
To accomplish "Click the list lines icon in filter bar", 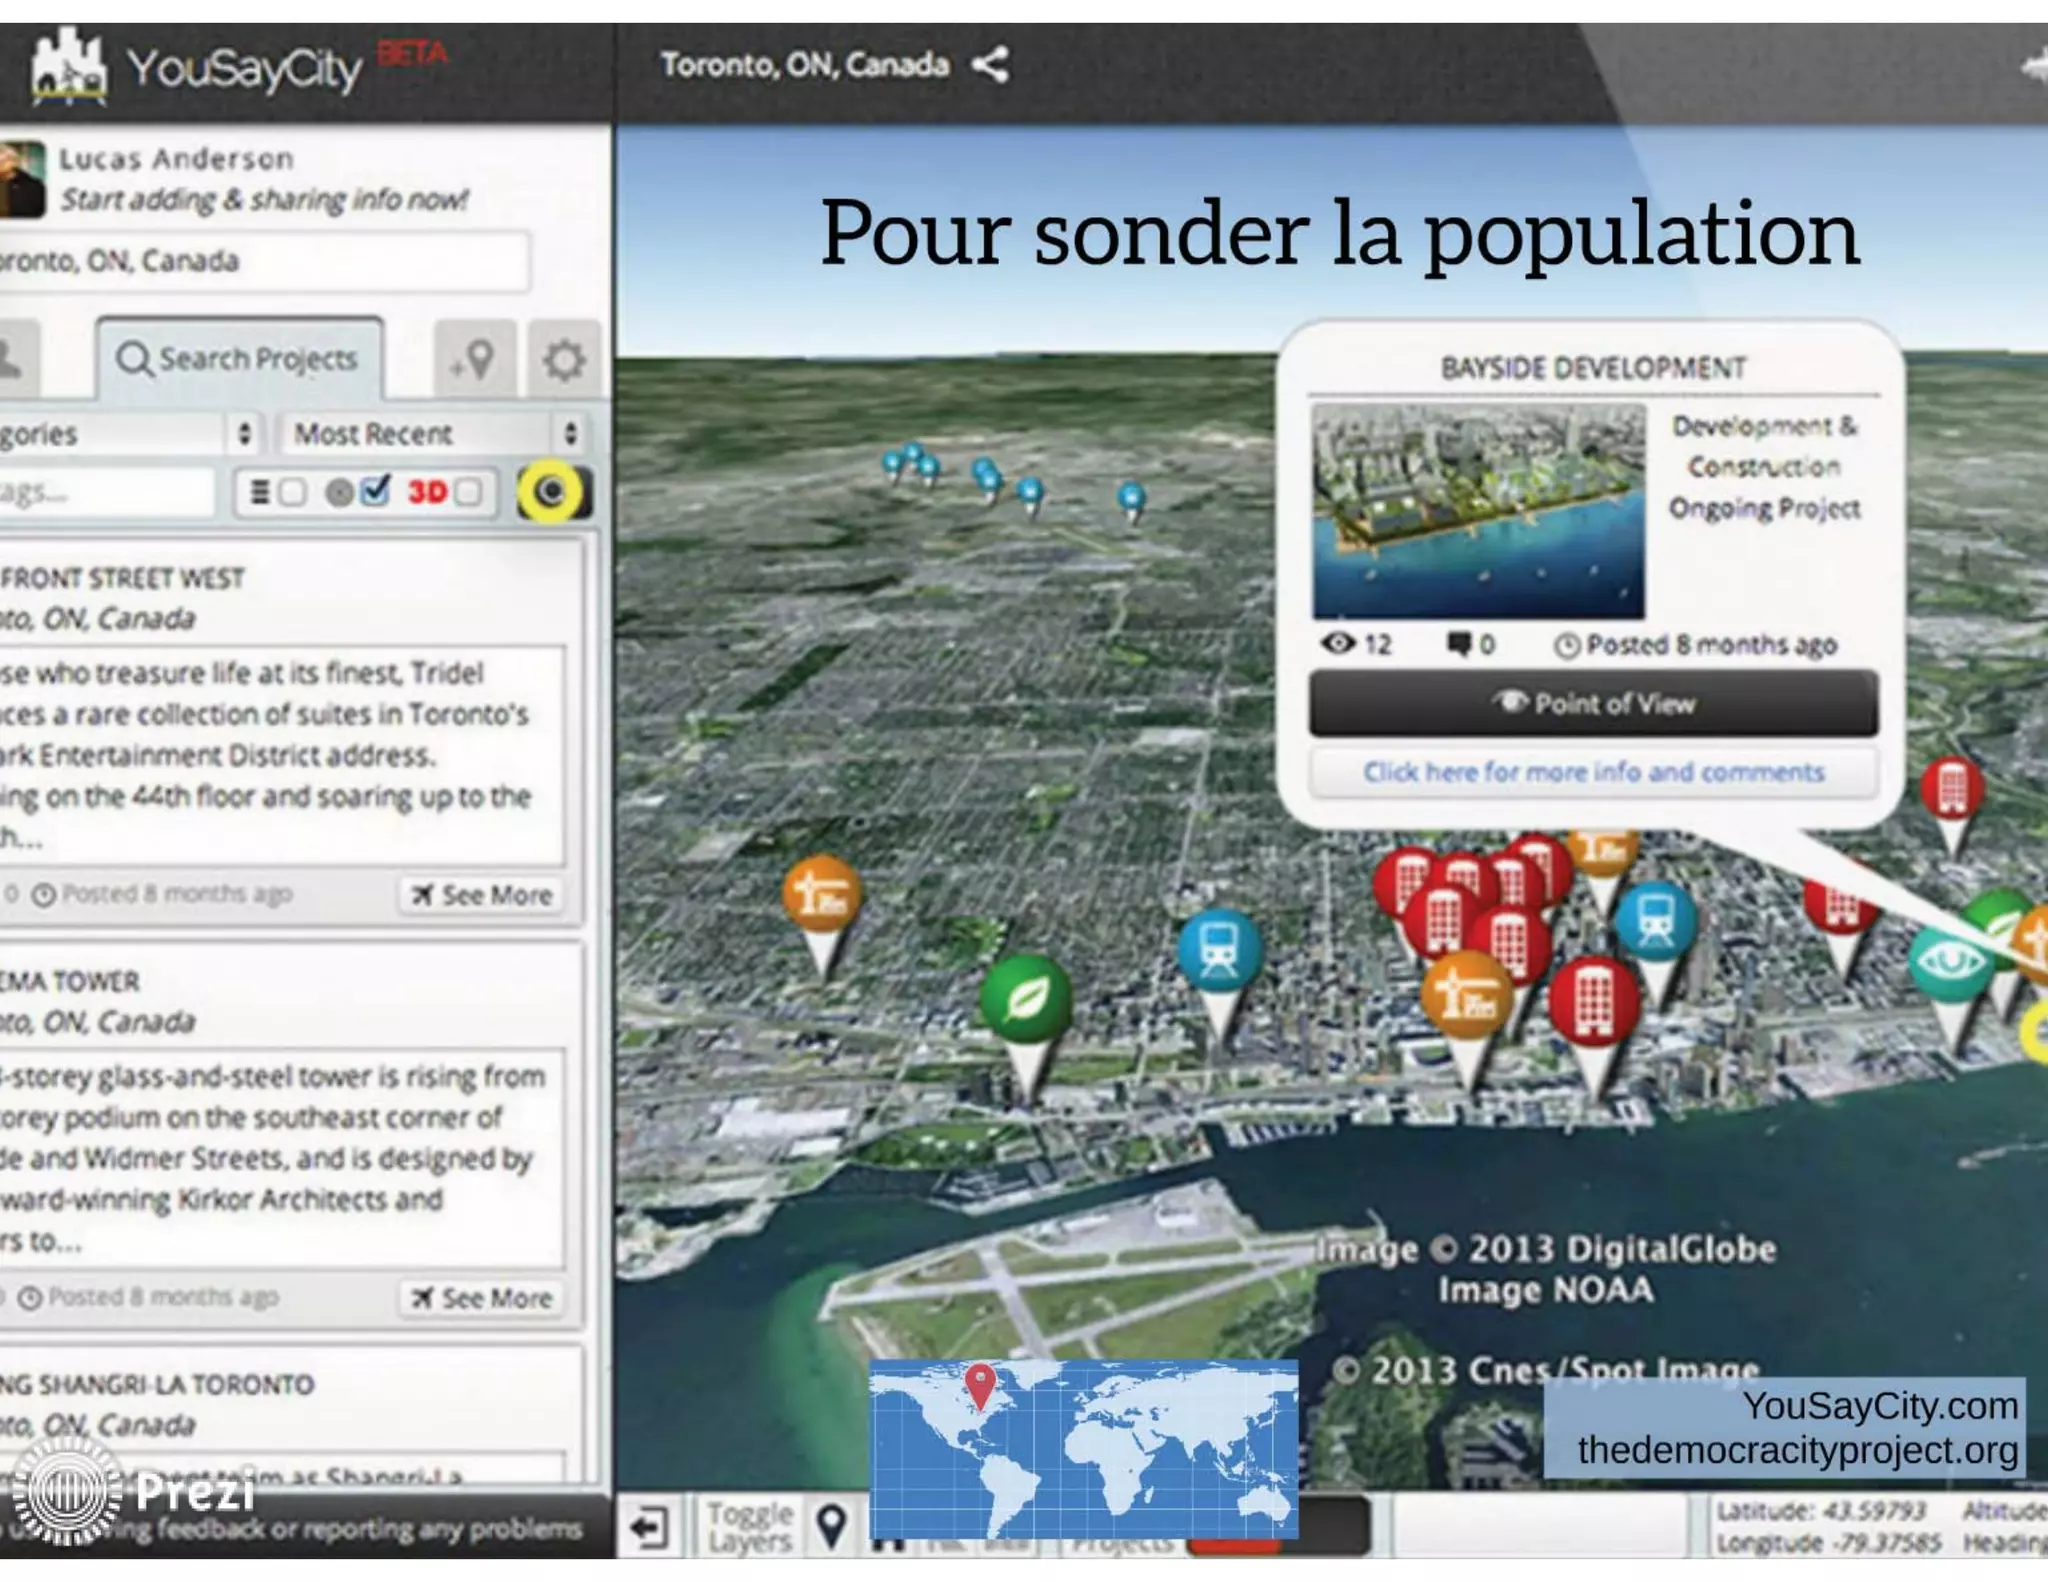I will (260, 492).
